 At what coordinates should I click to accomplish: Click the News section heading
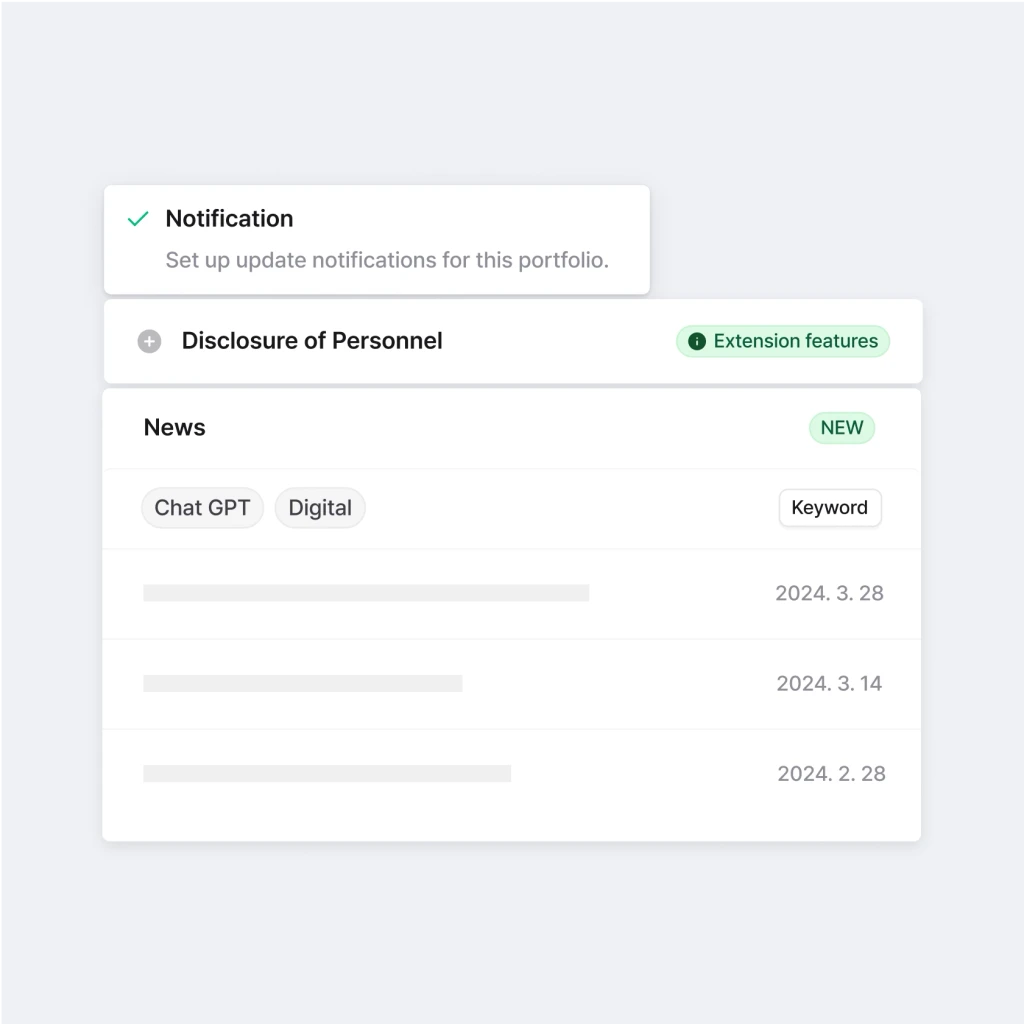pos(174,427)
